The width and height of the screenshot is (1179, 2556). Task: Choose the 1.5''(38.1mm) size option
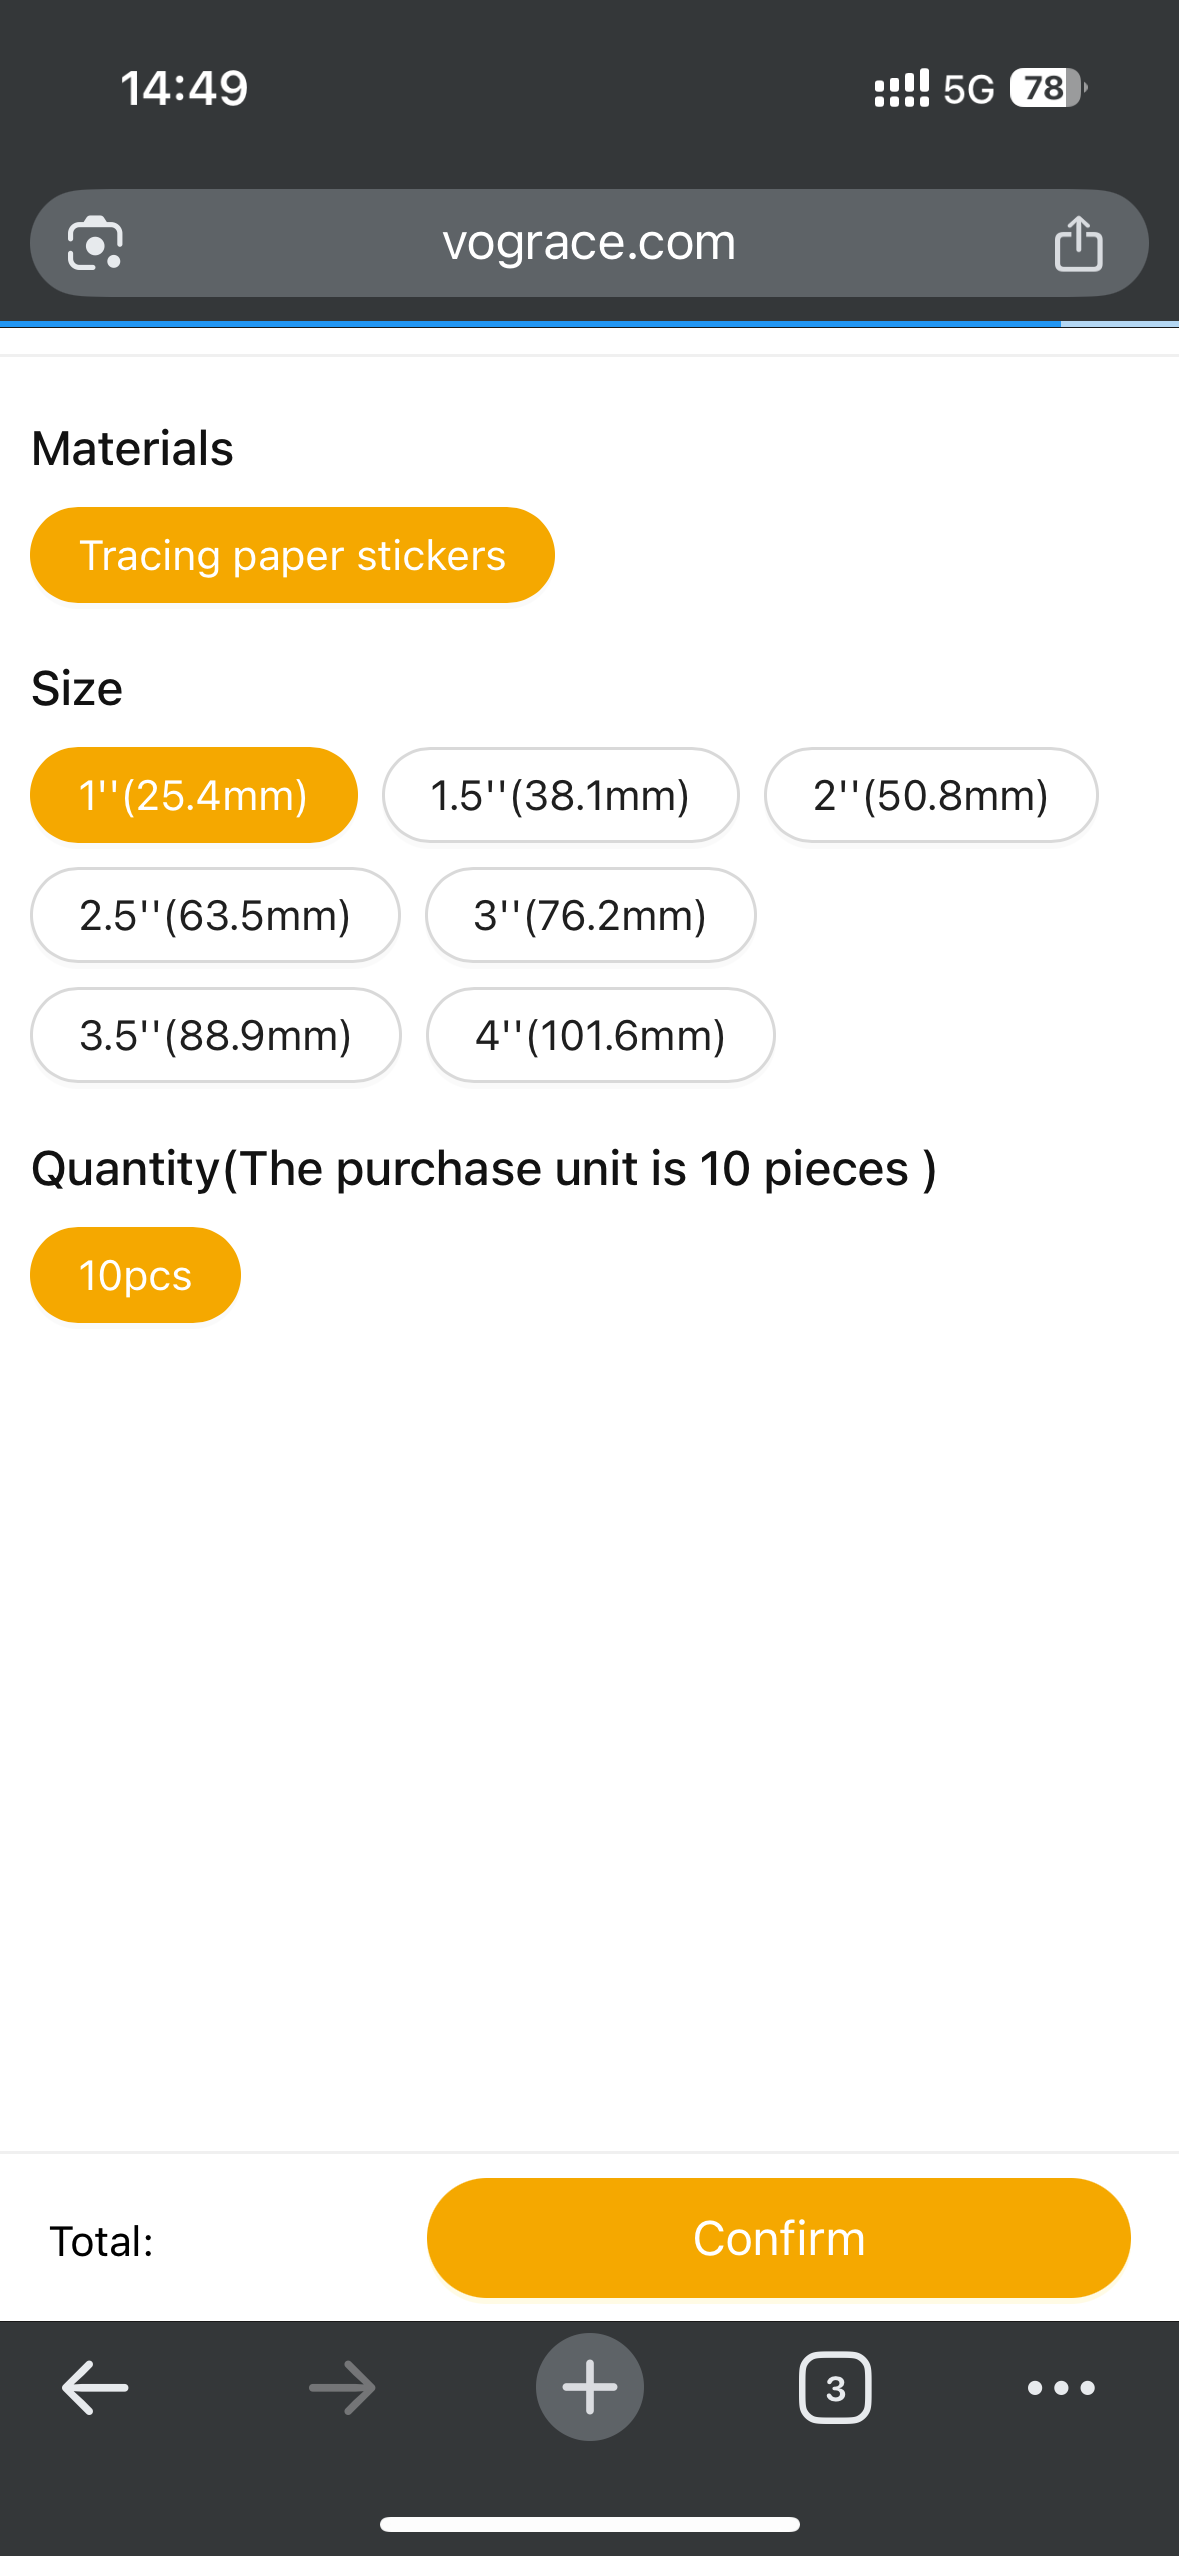click(560, 795)
